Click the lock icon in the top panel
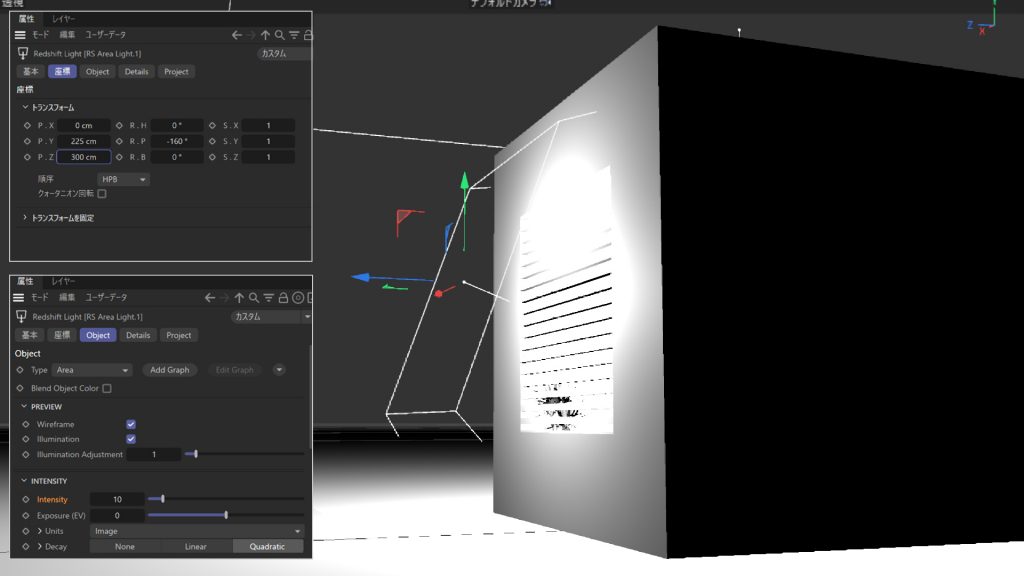The width and height of the screenshot is (1024, 576). [x=306, y=34]
